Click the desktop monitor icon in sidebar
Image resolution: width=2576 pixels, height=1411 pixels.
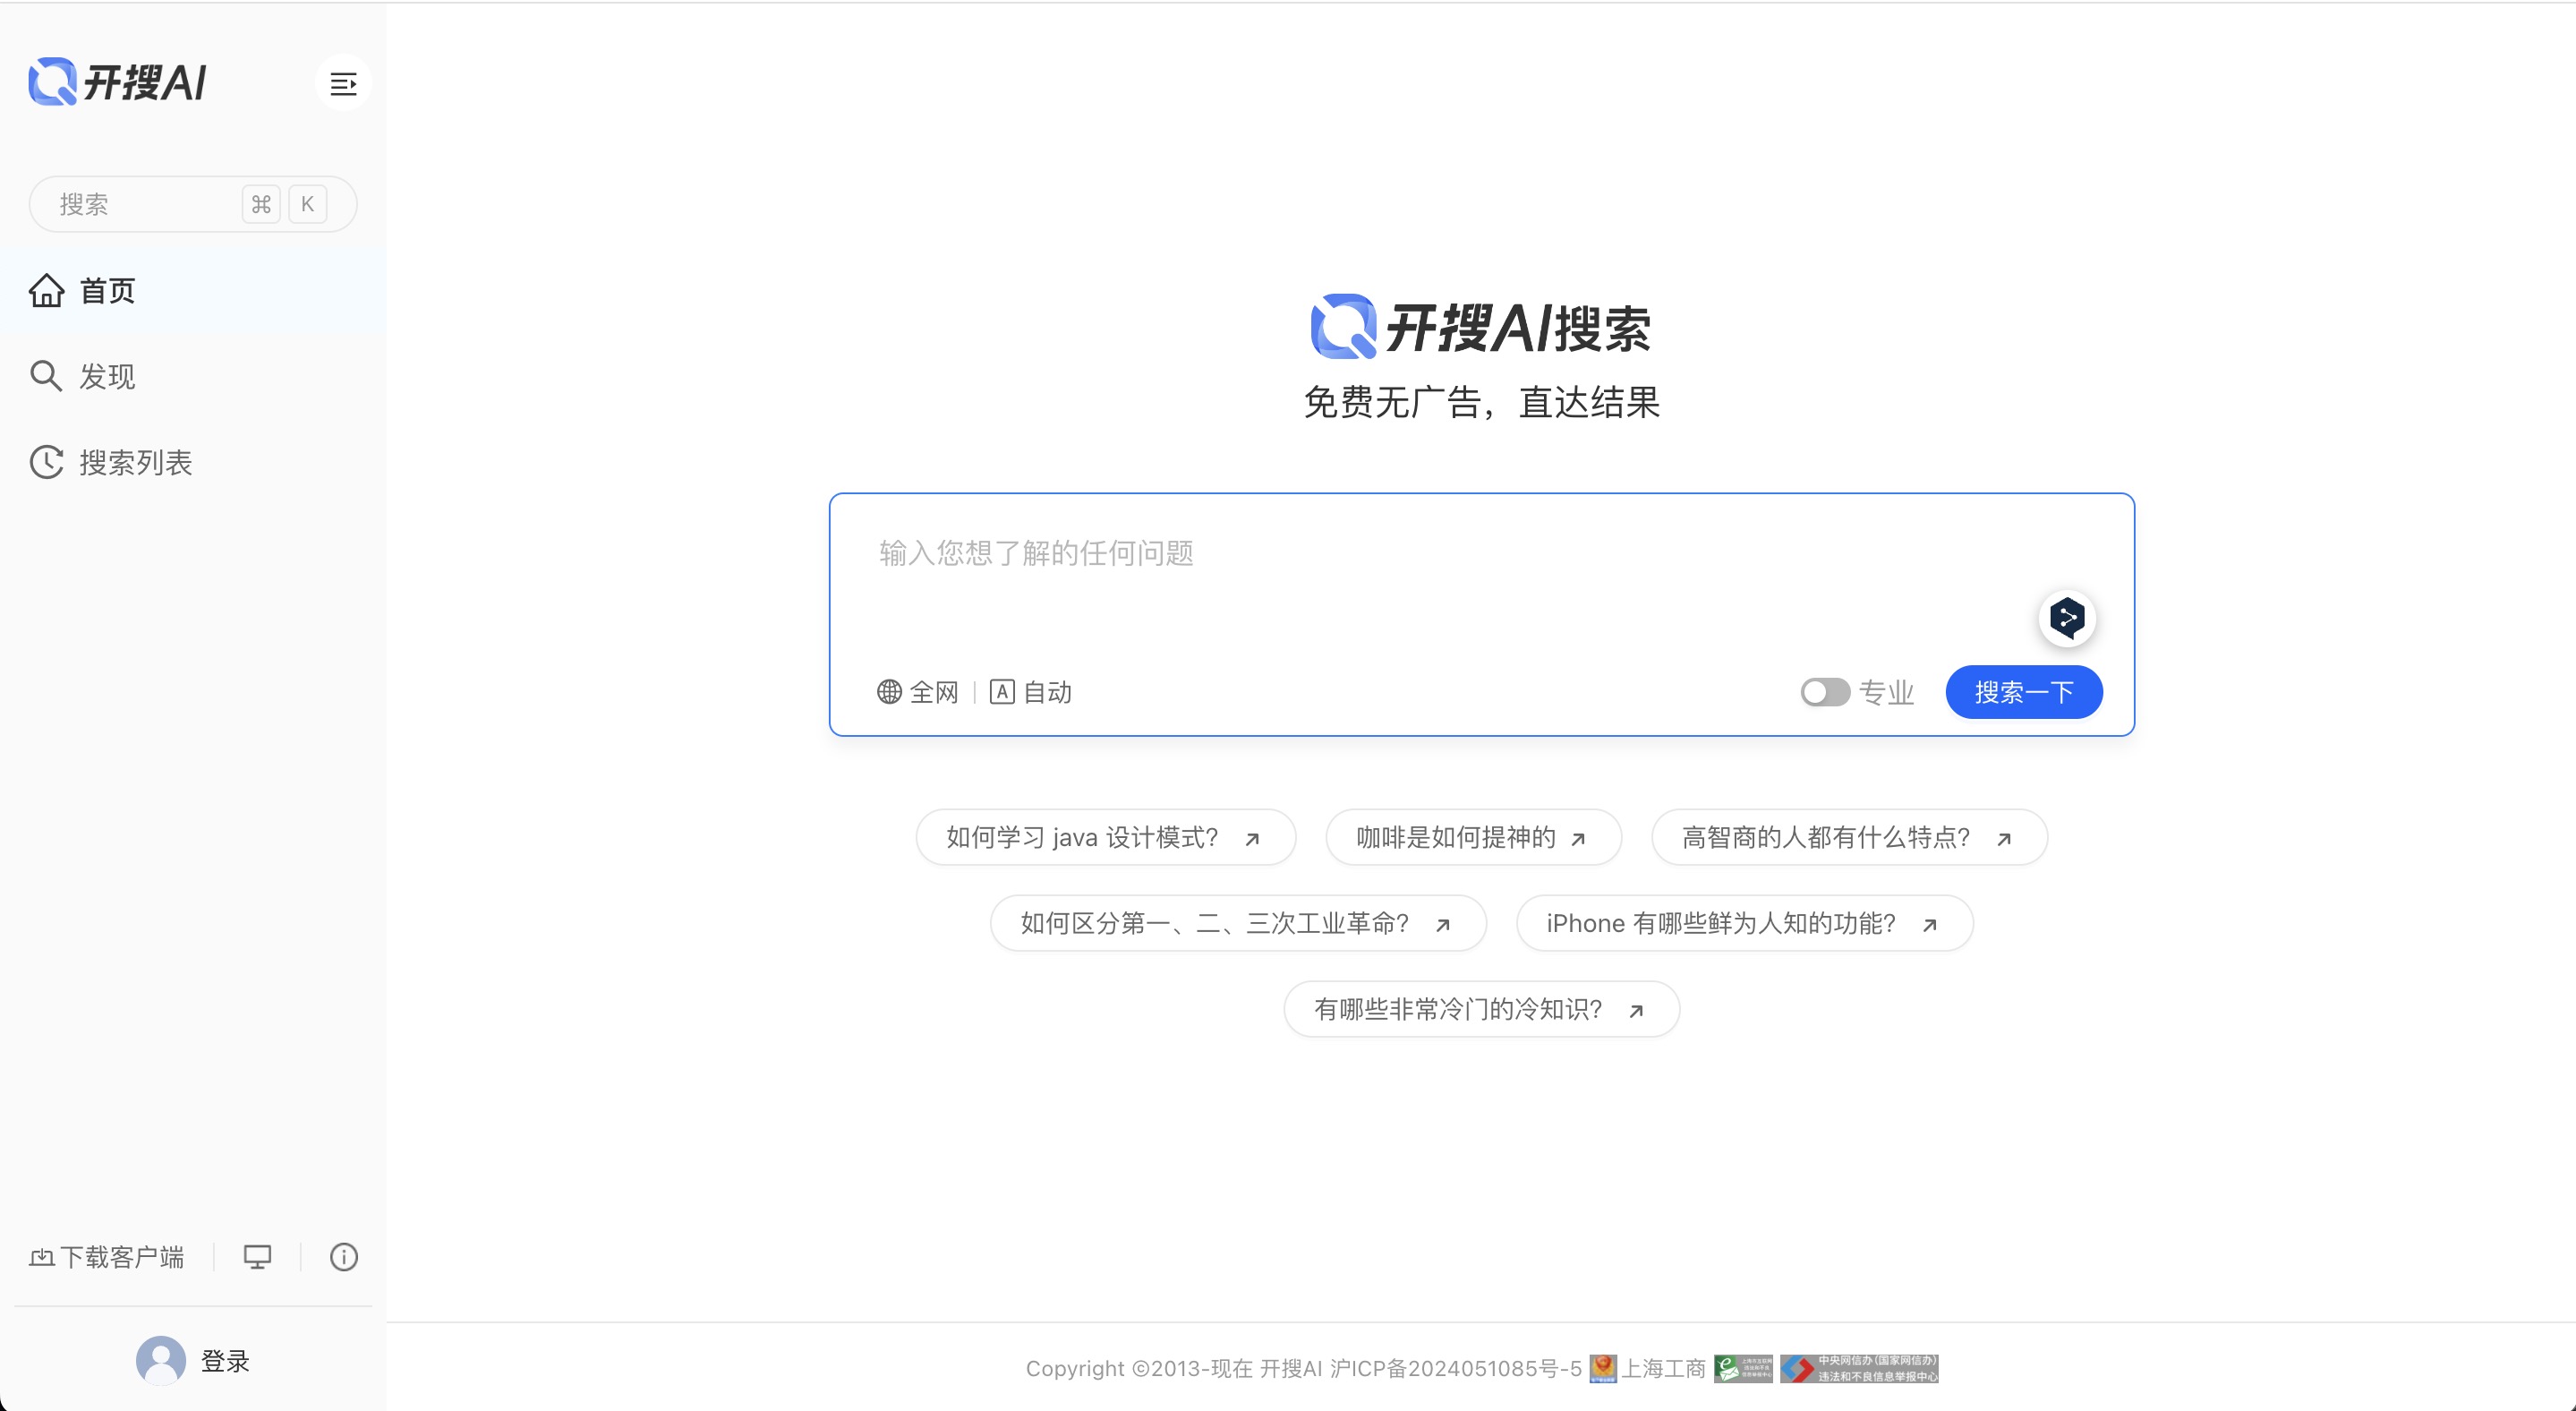(258, 1257)
